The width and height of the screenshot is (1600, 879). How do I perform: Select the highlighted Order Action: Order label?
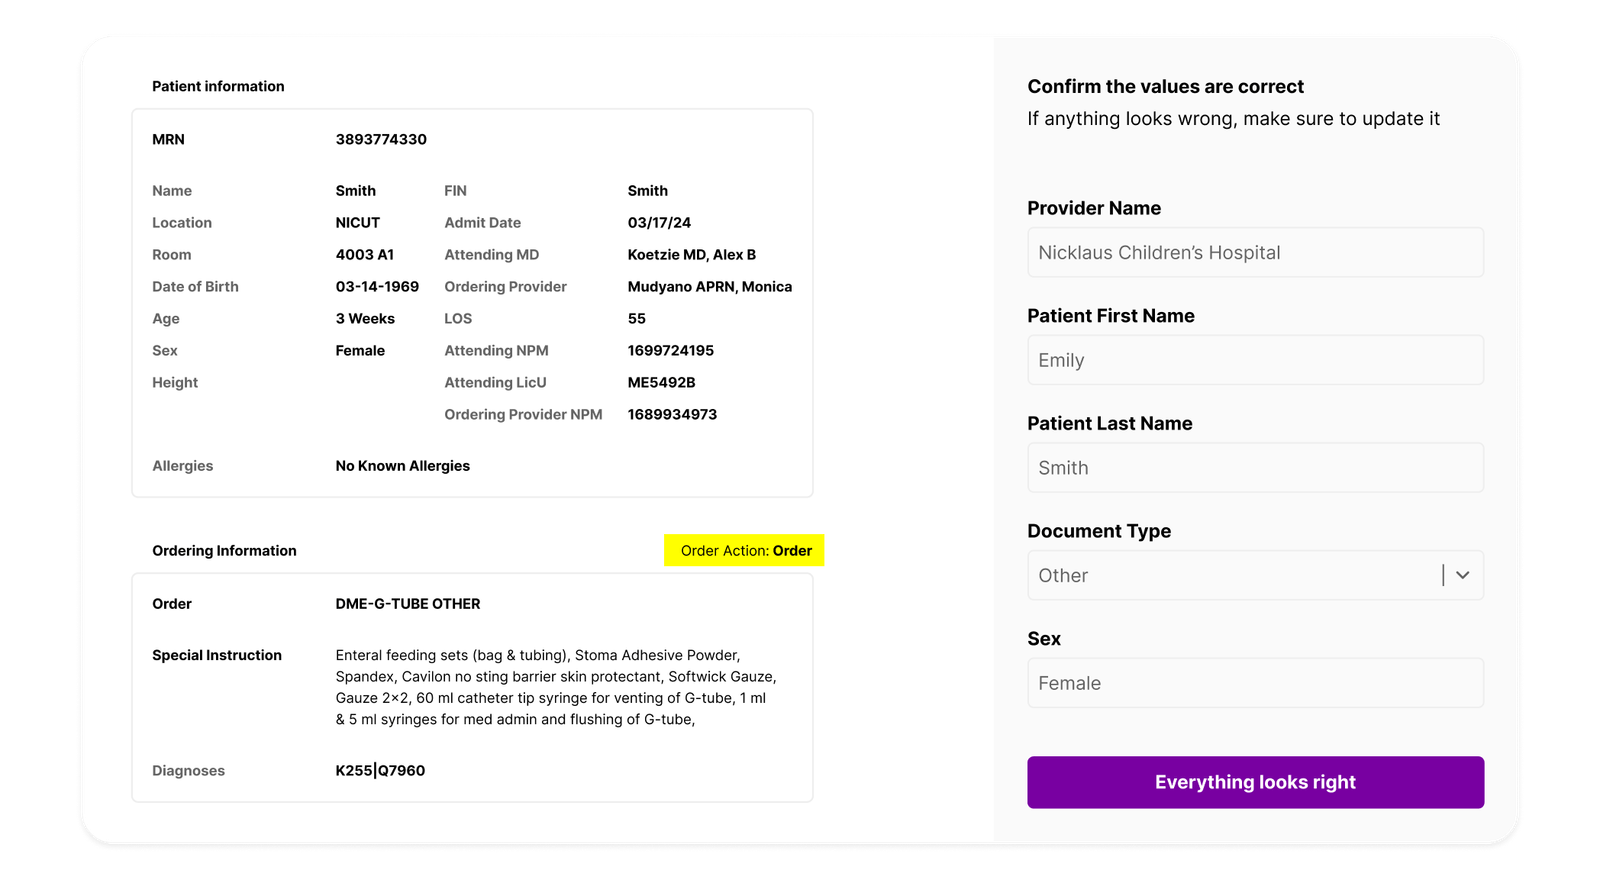coord(744,550)
